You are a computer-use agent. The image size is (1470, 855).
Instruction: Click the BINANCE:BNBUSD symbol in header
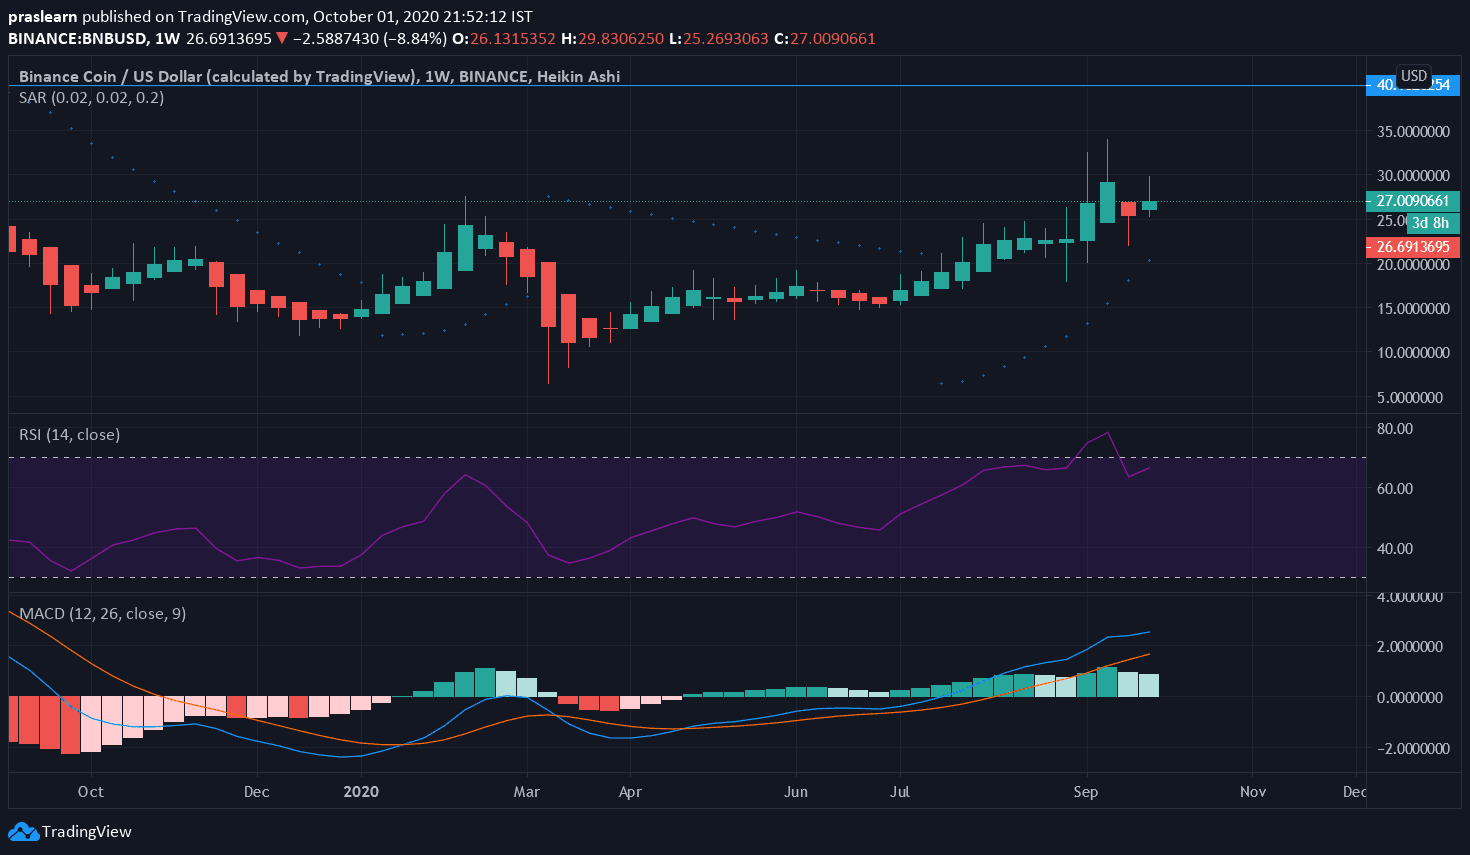point(78,39)
